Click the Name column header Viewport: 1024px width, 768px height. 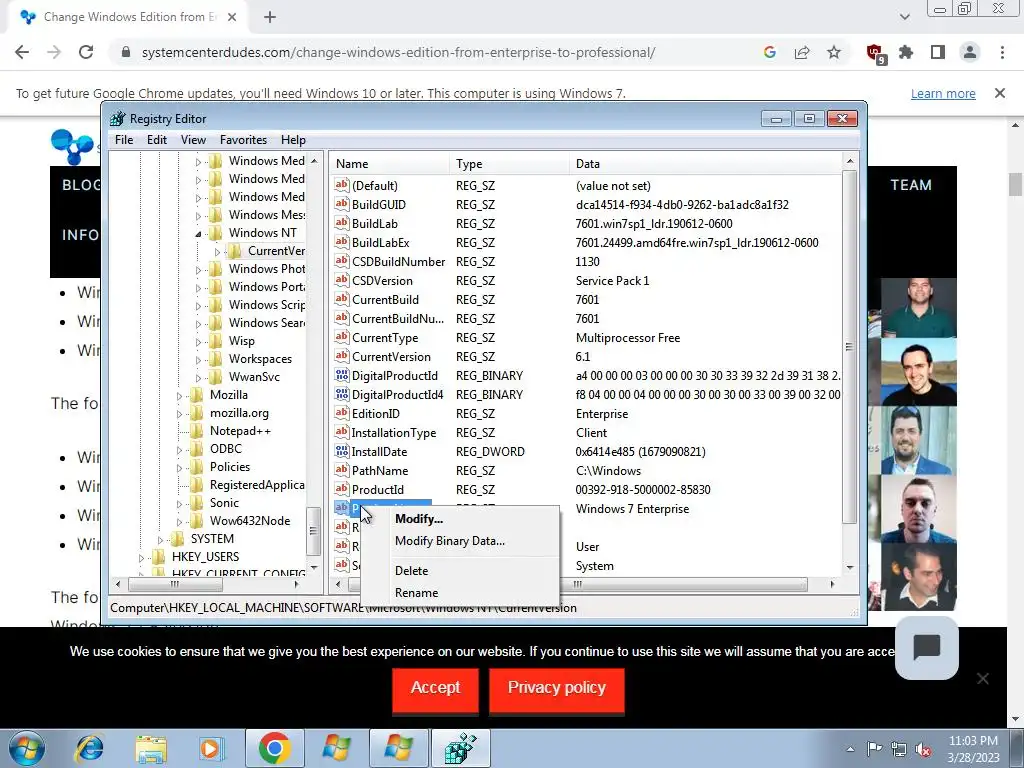click(390, 164)
